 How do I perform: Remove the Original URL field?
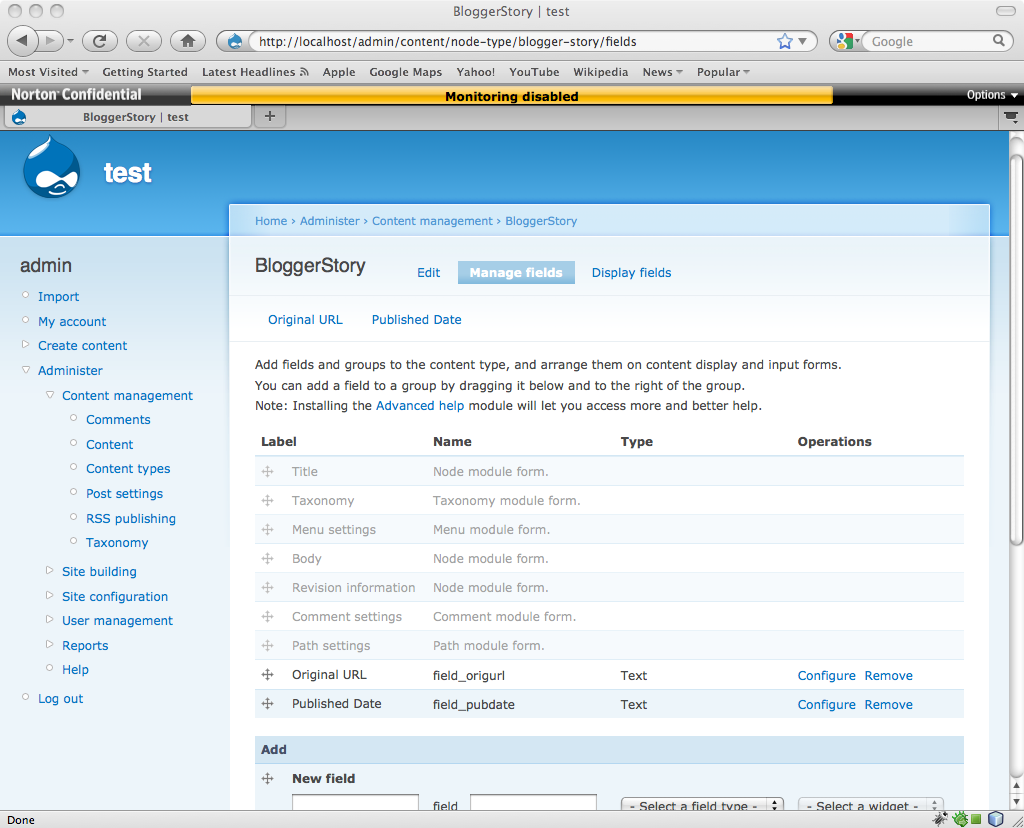point(888,676)
